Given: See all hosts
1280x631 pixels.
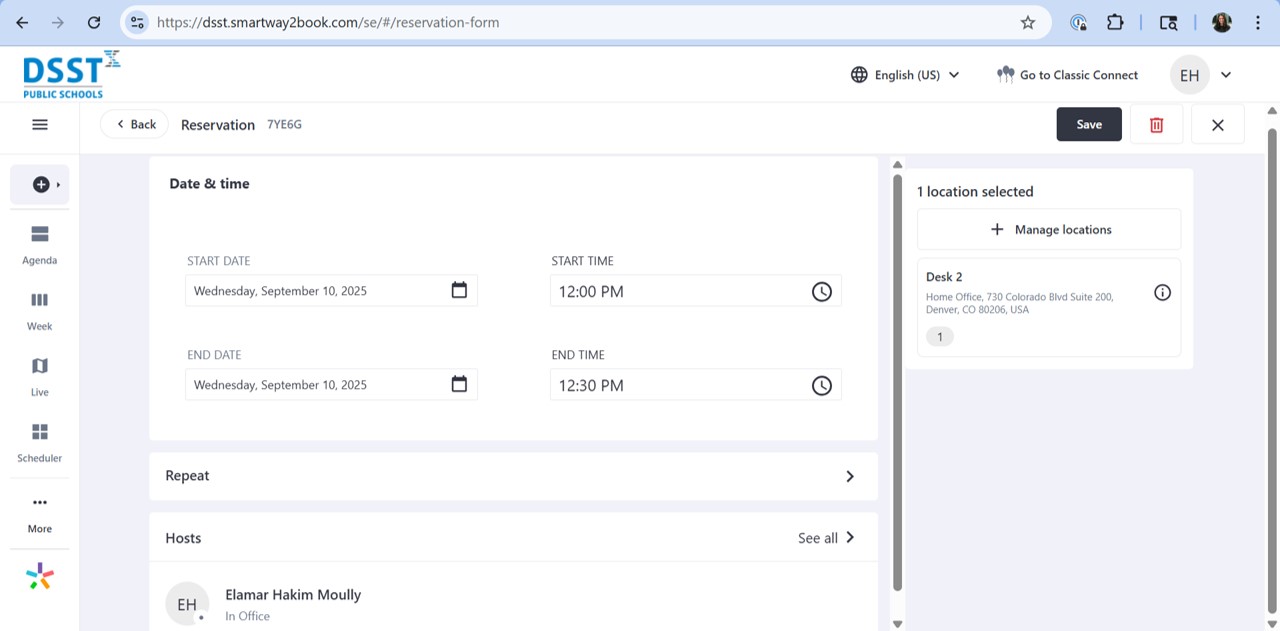Looking at the screenshot, I should [x=826, y=538].
